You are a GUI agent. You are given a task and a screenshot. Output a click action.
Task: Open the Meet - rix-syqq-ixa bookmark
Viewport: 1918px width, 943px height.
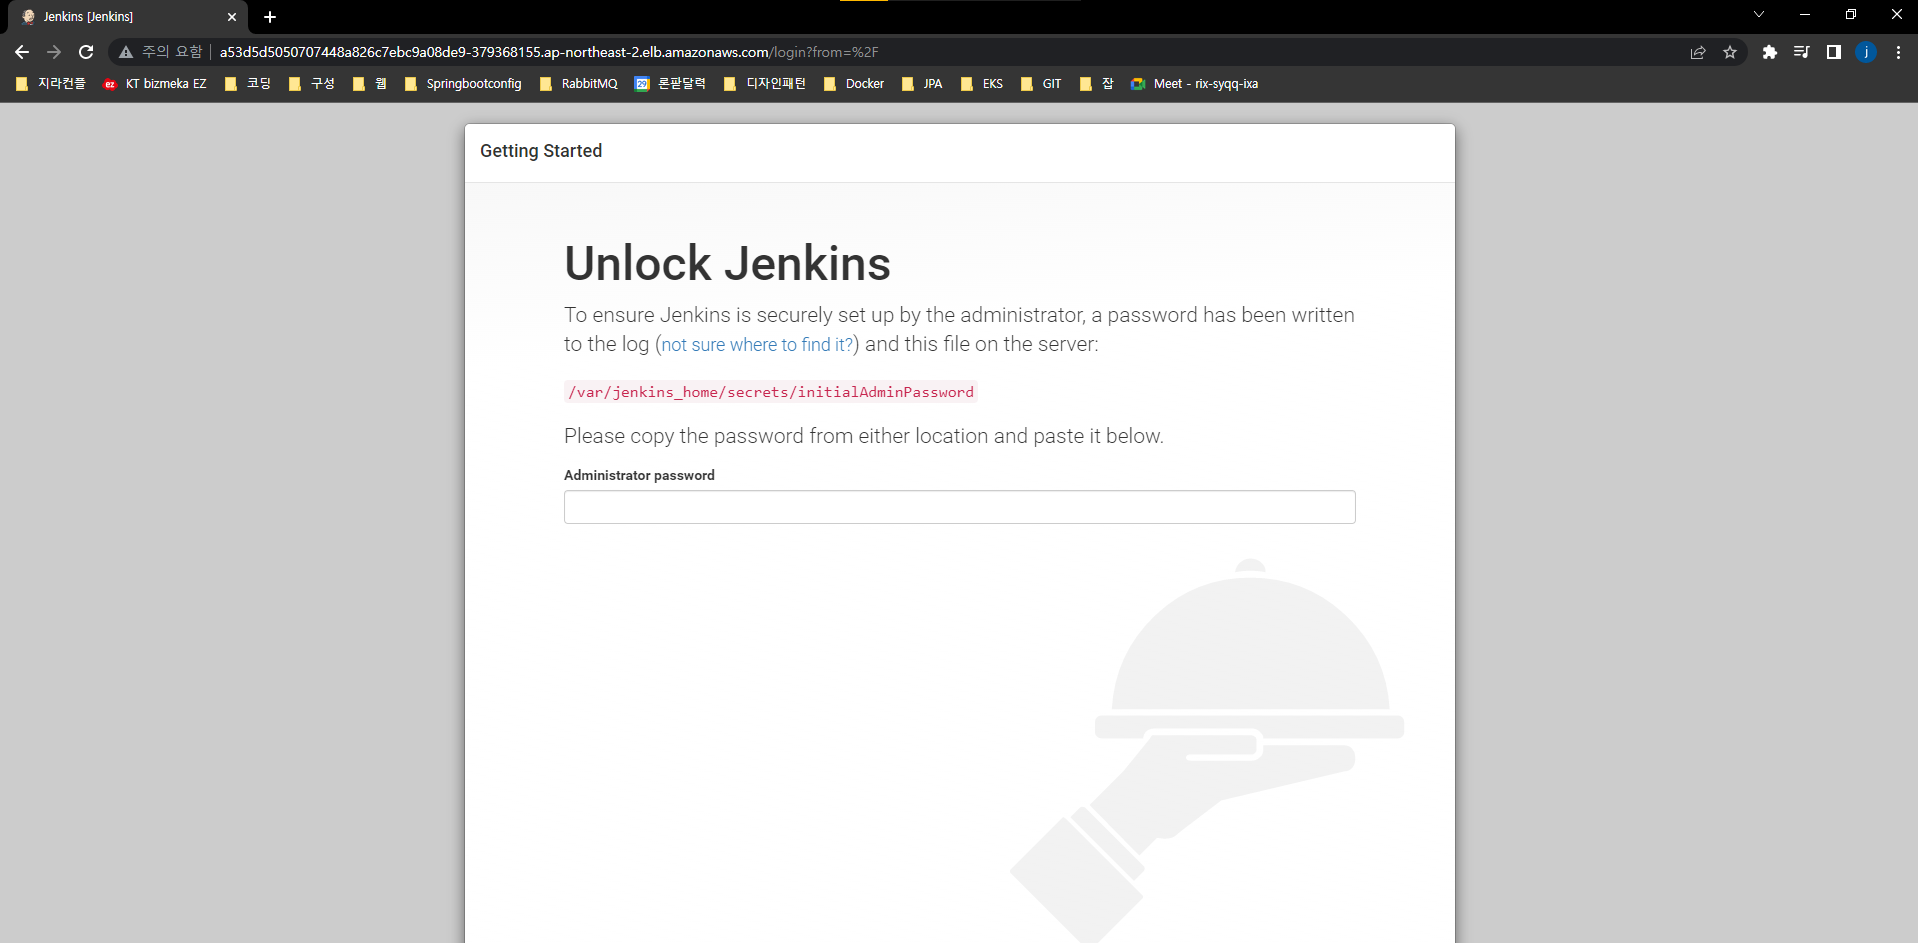pyautogui.click(x=1194, y=84)
